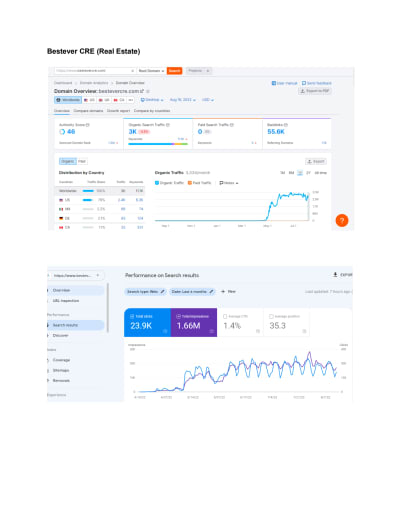Click the Authority Score info icon
Screen dimensions: 400x518
pos(88,125)
